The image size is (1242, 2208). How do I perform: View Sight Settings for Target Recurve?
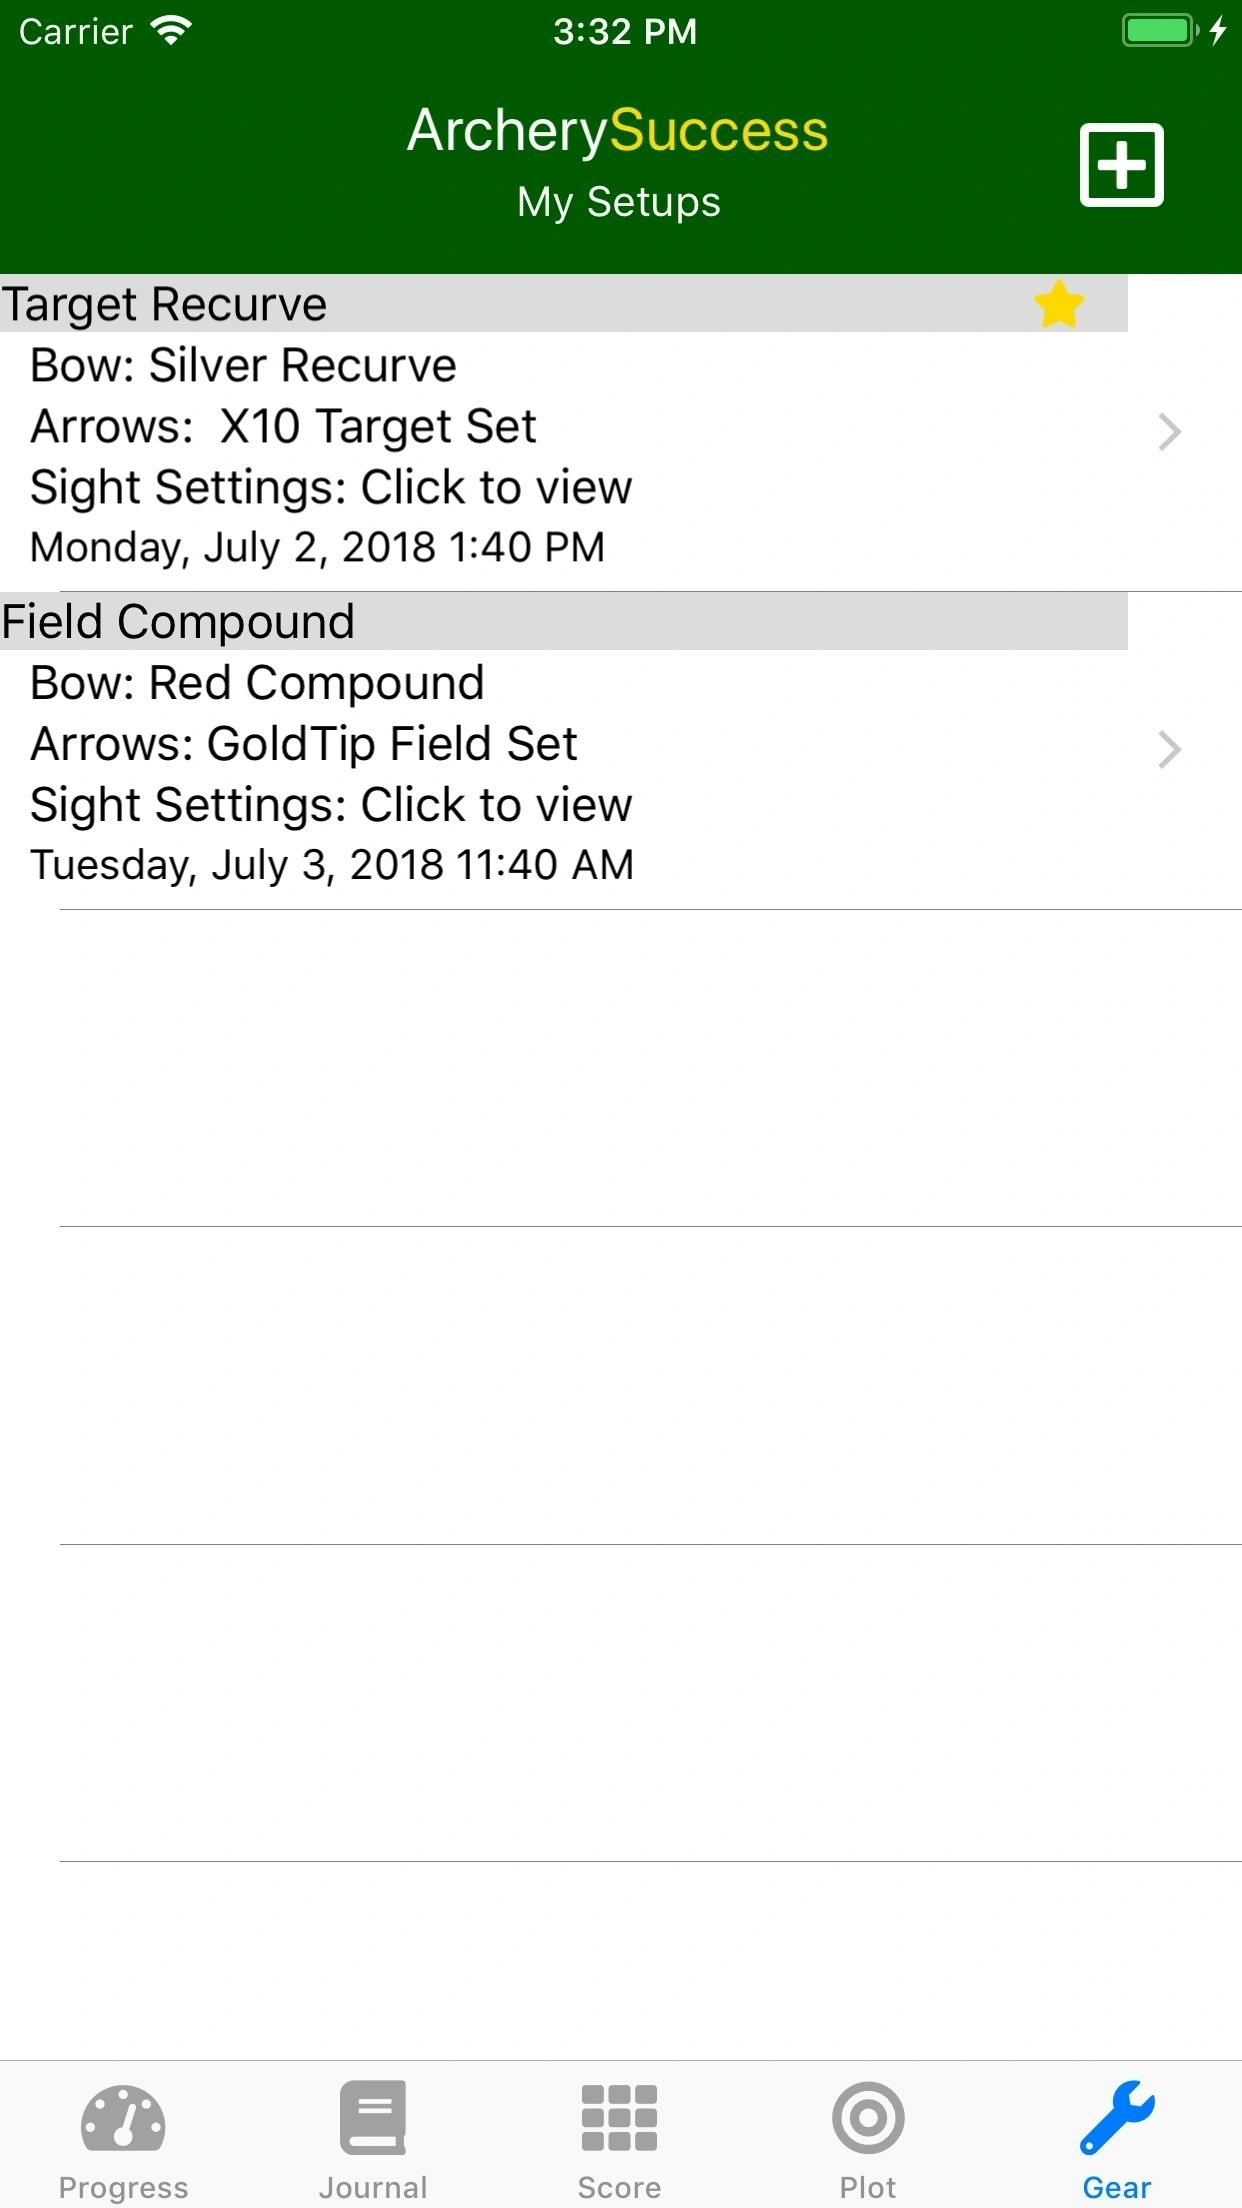(x=331, y=488)
